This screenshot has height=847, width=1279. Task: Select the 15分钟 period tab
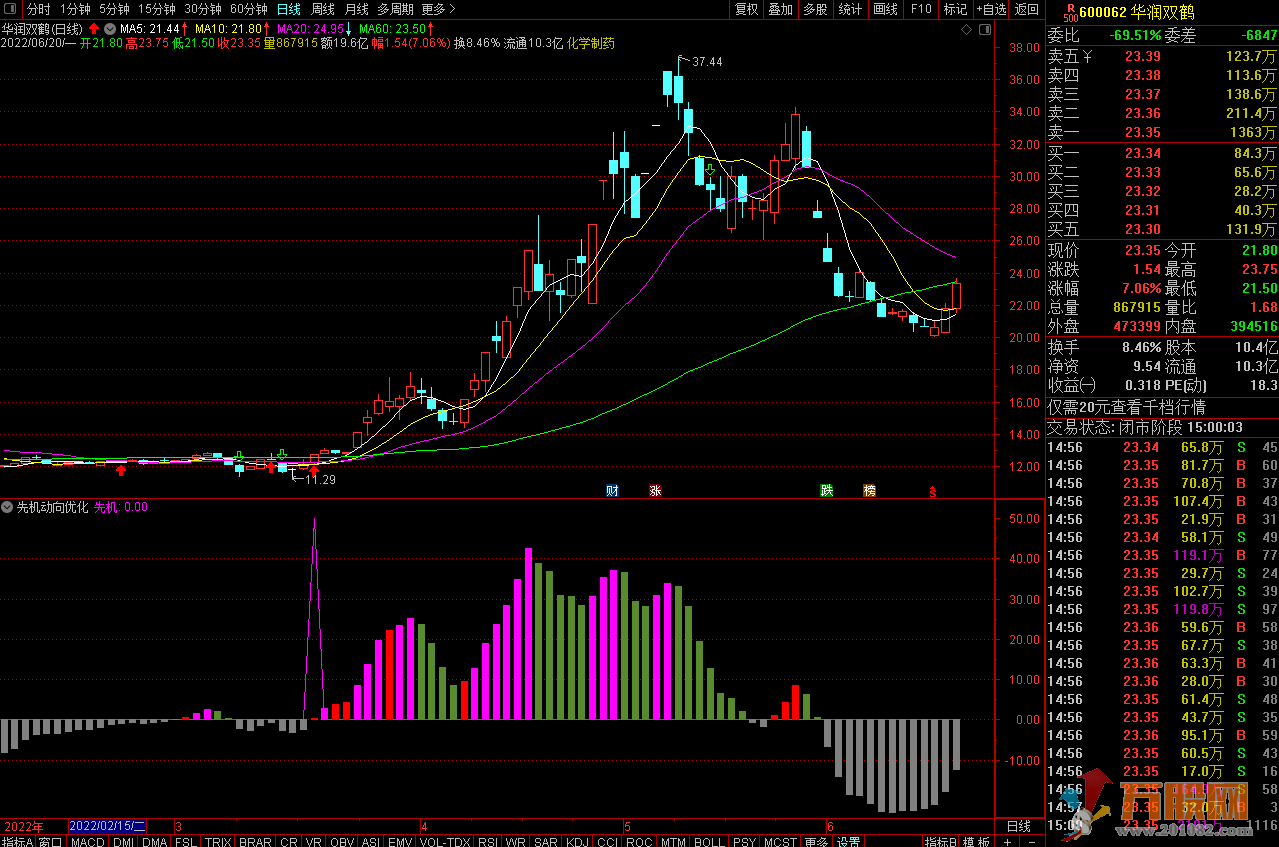[156, 9]
